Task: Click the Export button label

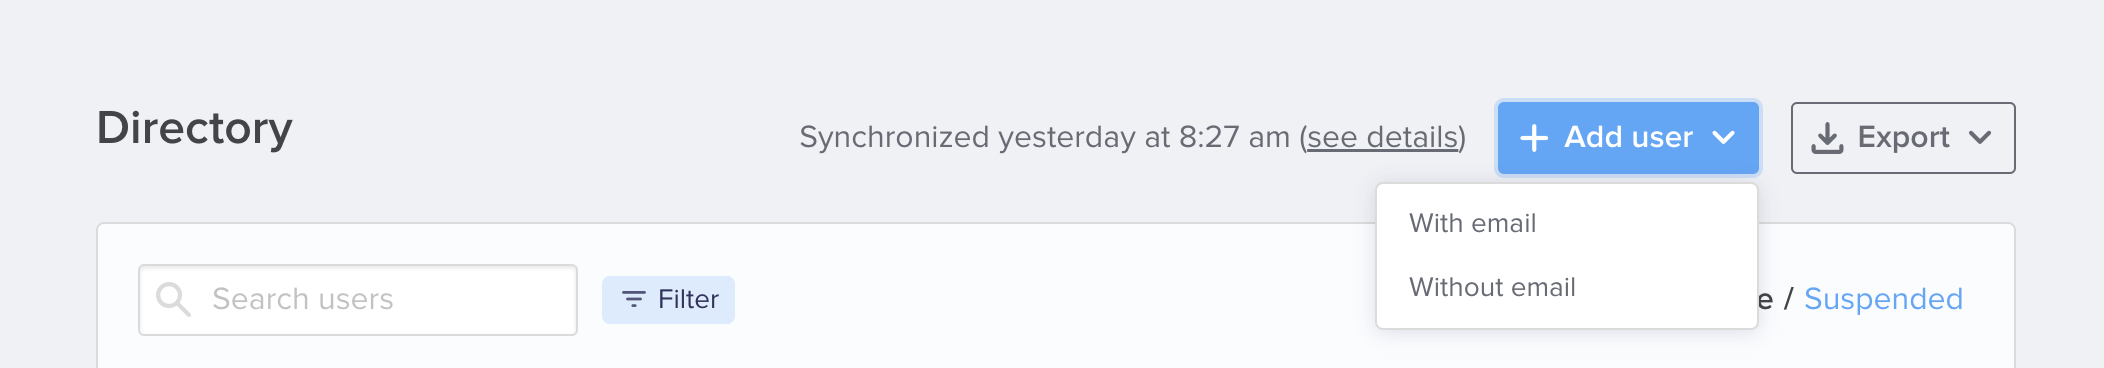Action: 1903,137
